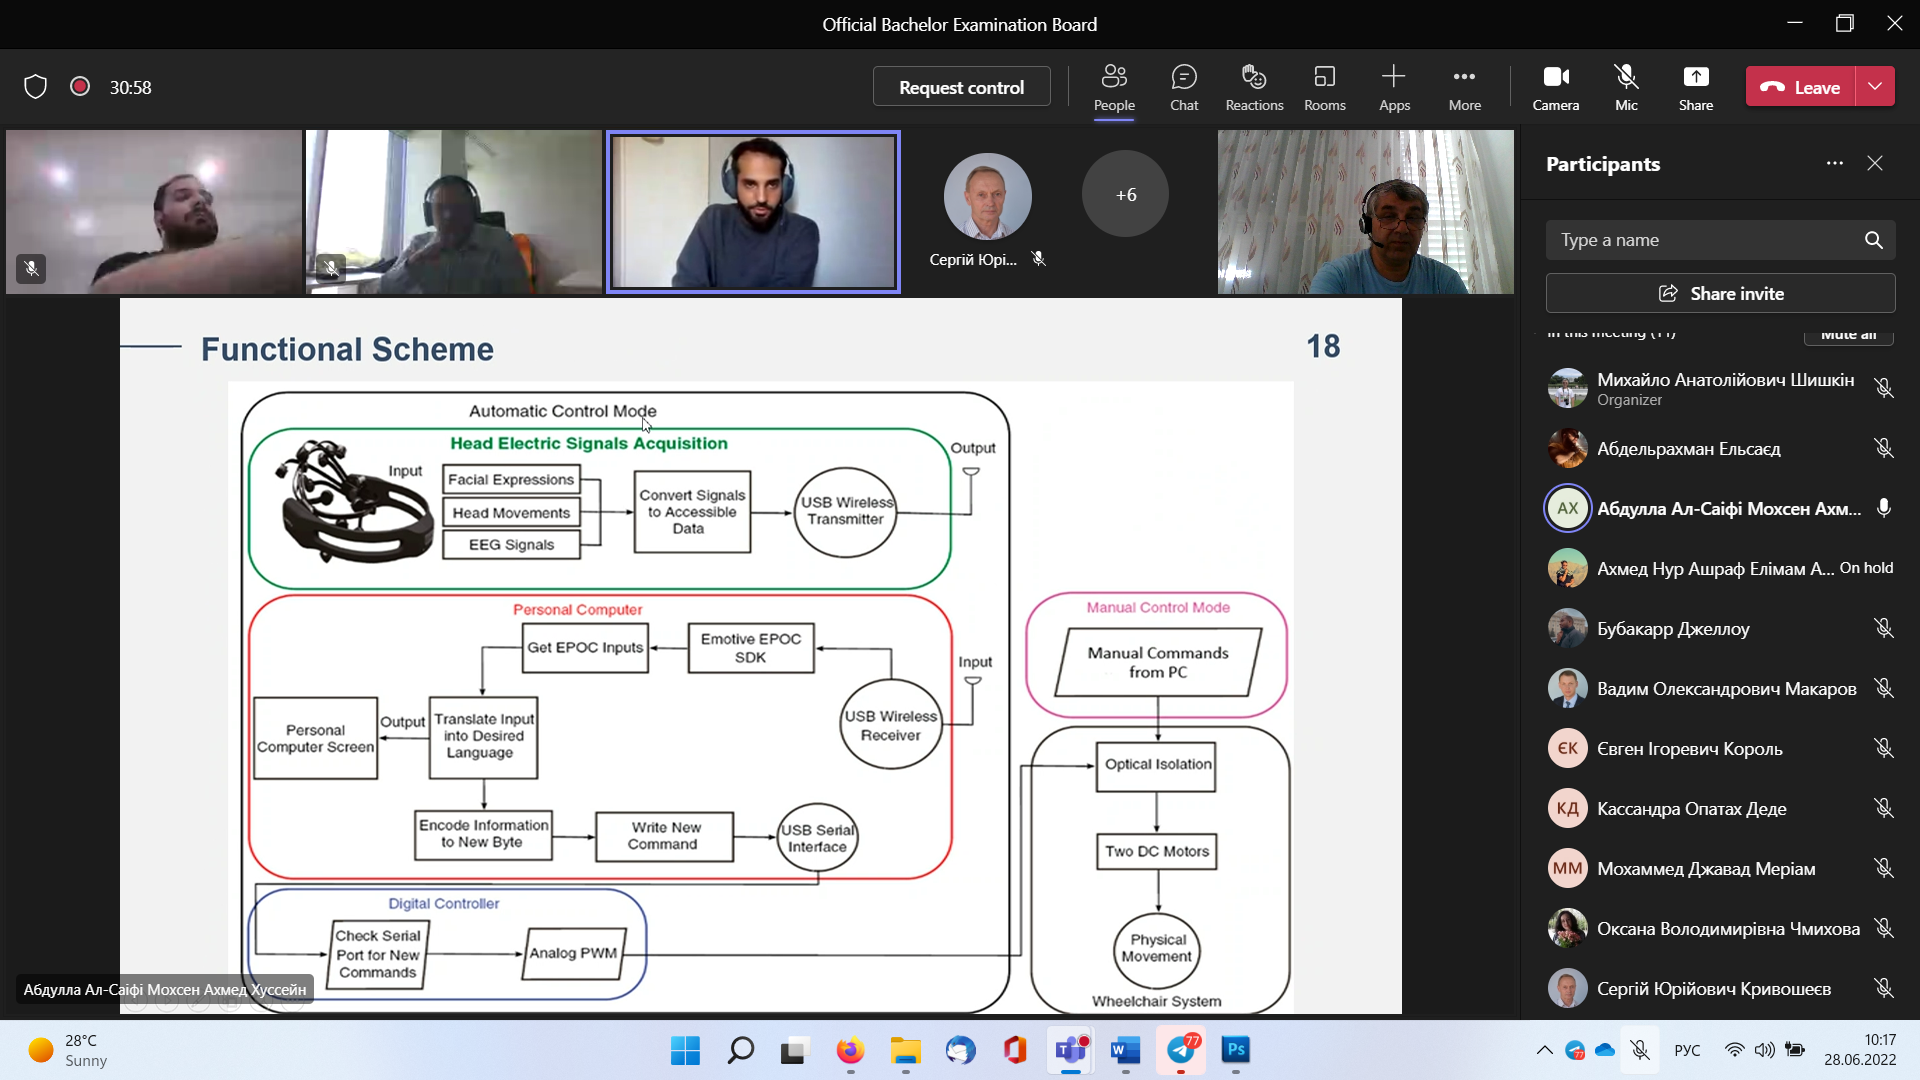1920x1080 pixels.
Task: Click the Share invite button
Action: [1720, 294]
